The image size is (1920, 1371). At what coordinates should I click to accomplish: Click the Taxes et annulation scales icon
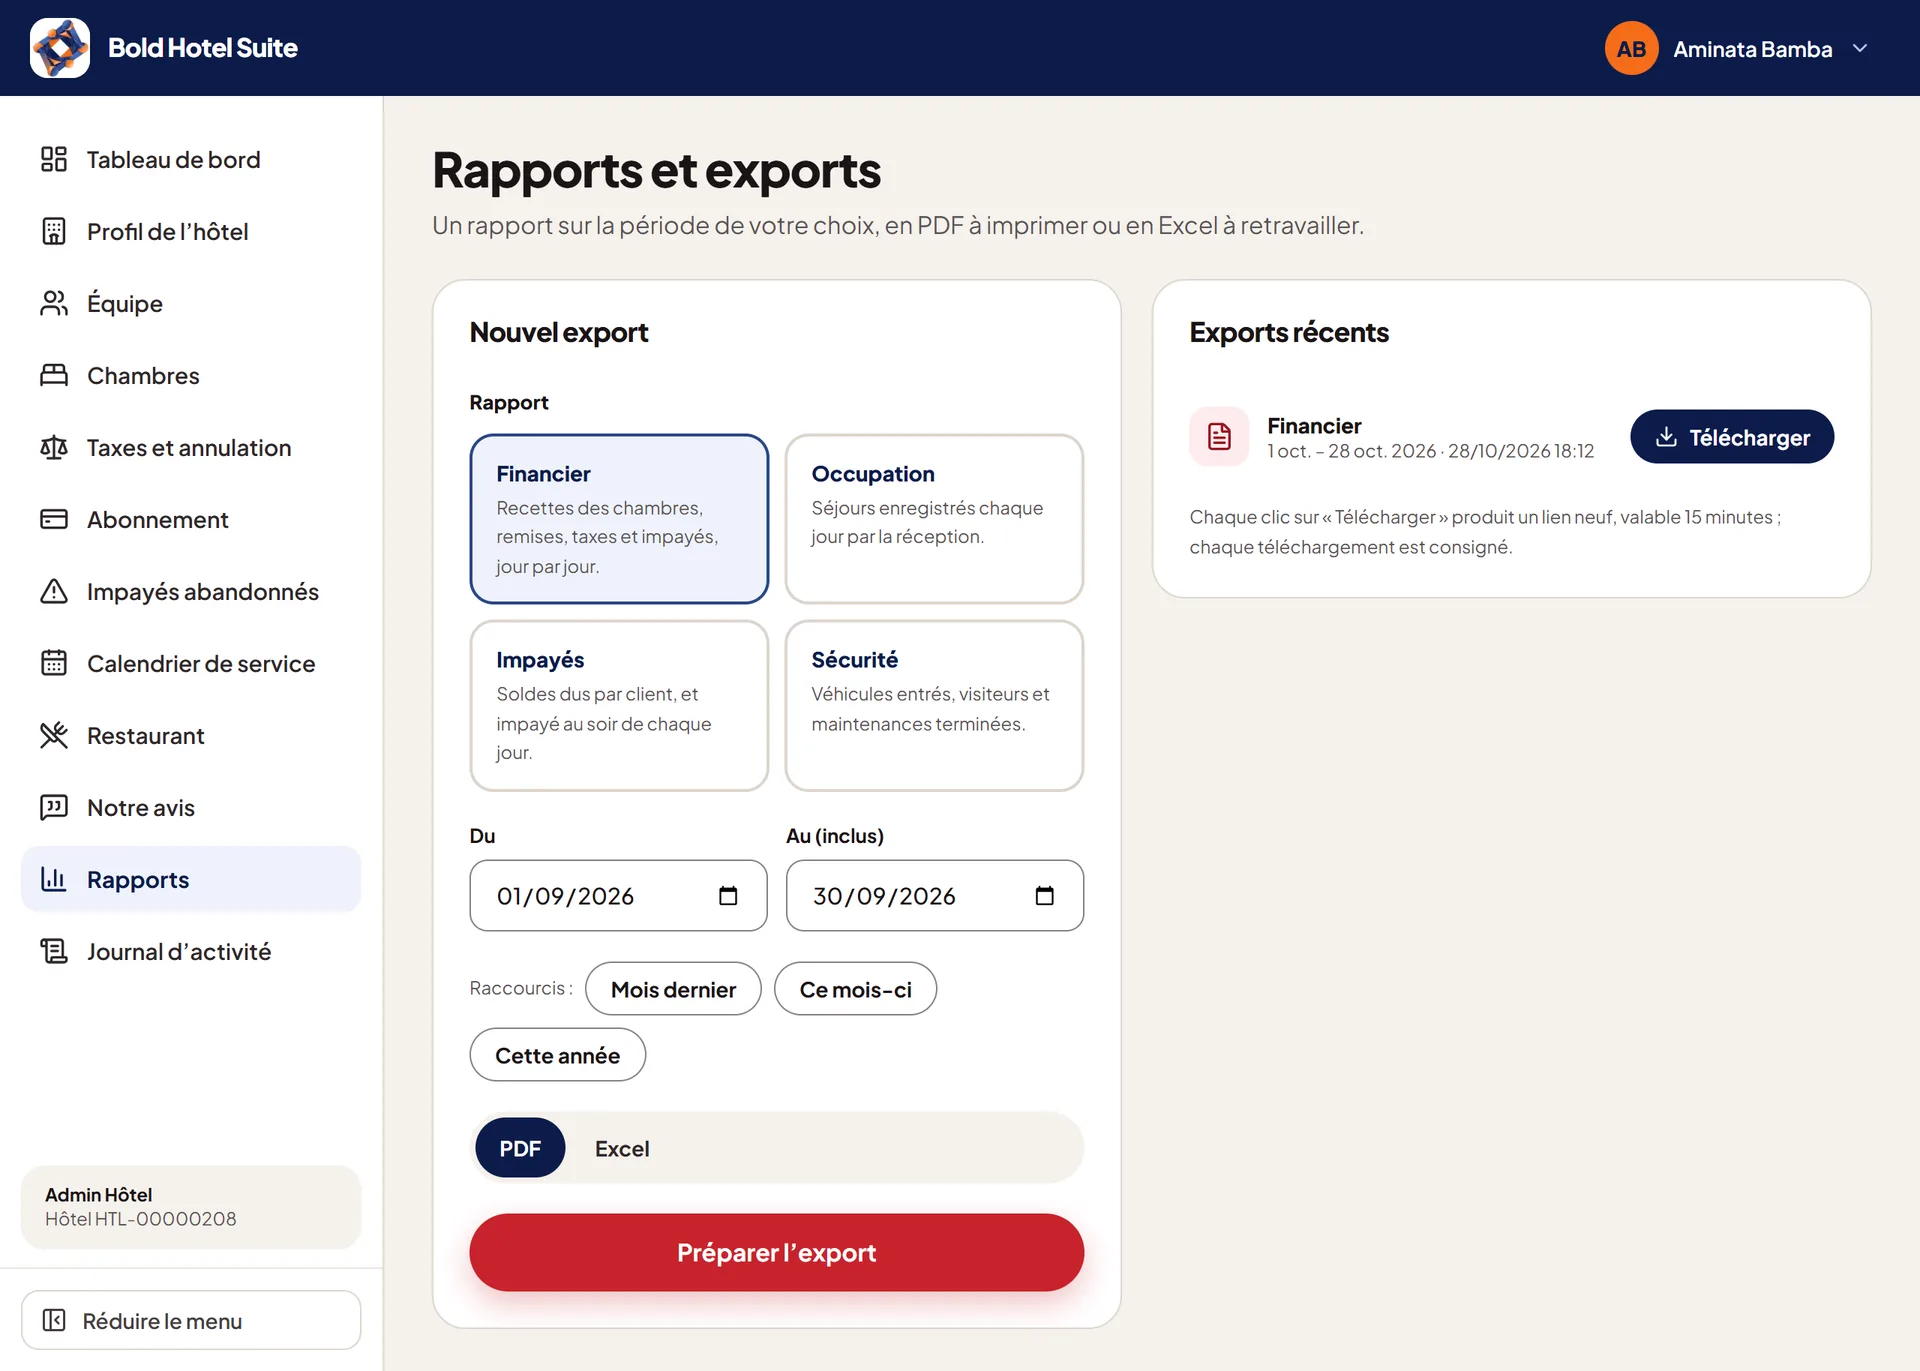coord(54,447)
